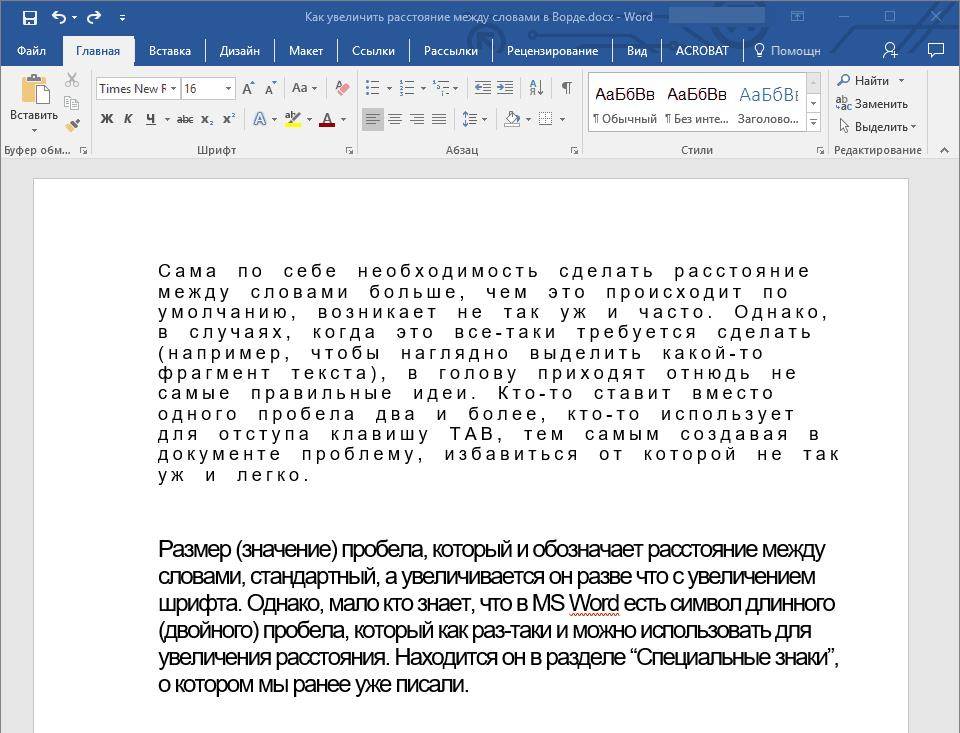Apply the red font color swatch
This screenshot has width=960, height=733.
(326, 119)
